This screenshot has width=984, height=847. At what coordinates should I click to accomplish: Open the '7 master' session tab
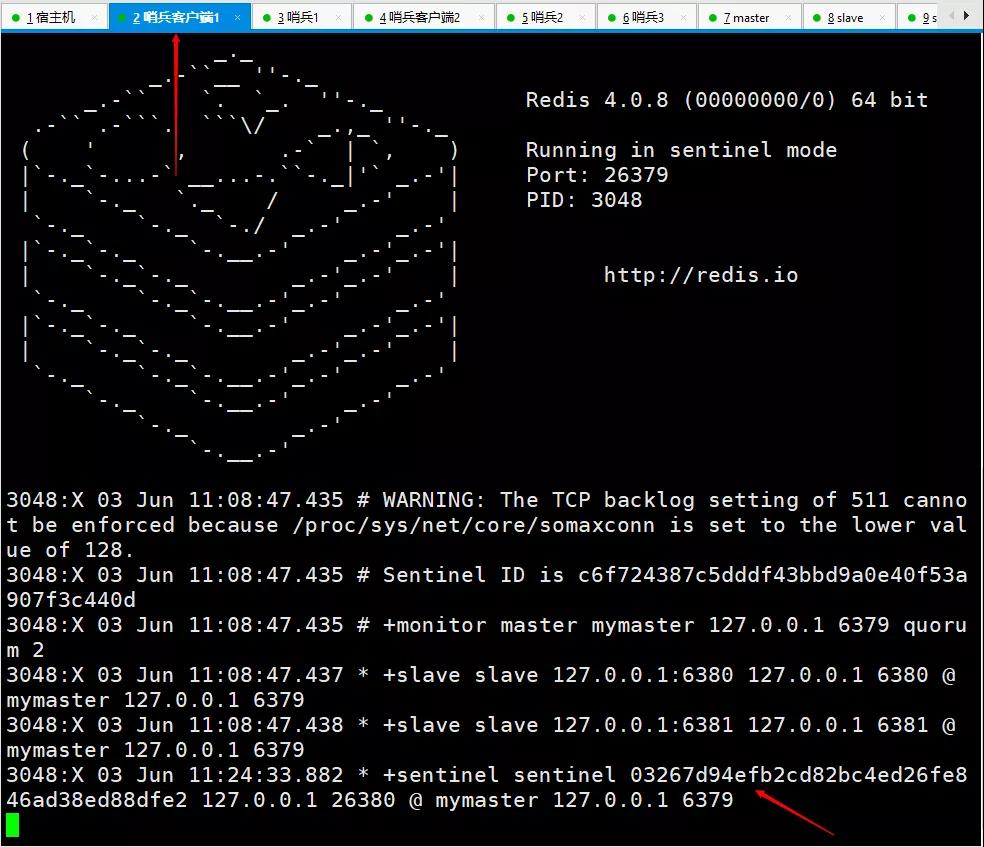(x=749, y=17)
